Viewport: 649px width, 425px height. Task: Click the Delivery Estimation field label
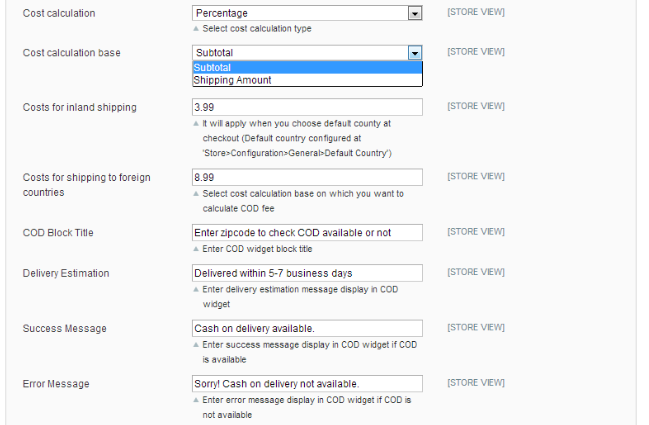[x=66, y=273]
